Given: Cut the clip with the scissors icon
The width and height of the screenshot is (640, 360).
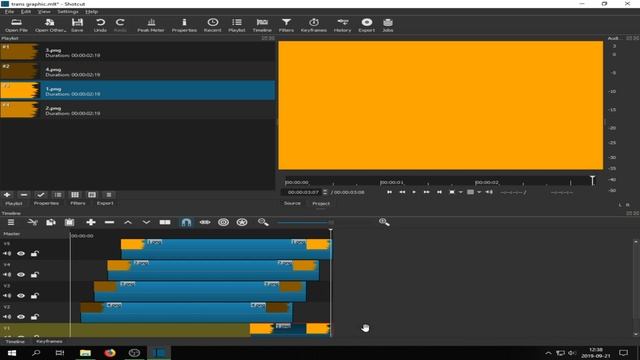Looking at the screenshot, I should 32,222.
